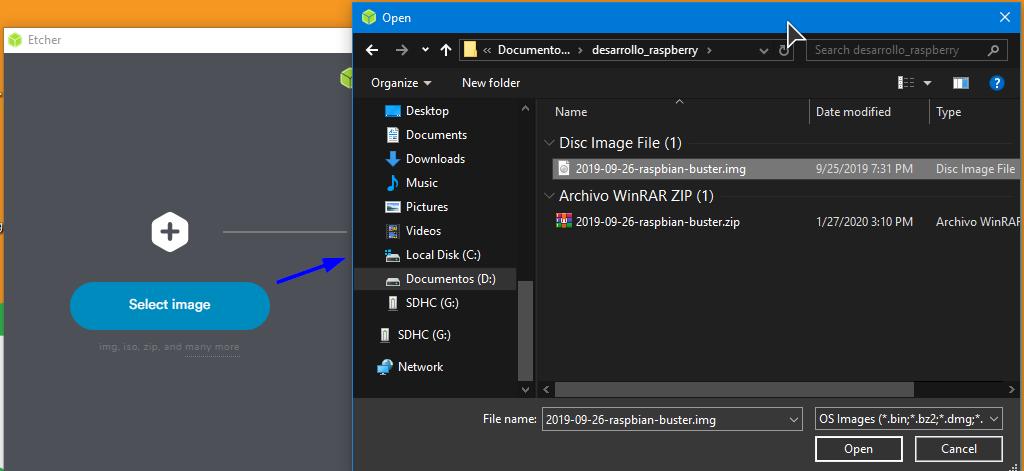Click navigation pane scroll down arrow
This screenshot has width=1024, height=471.
[526, 389]
